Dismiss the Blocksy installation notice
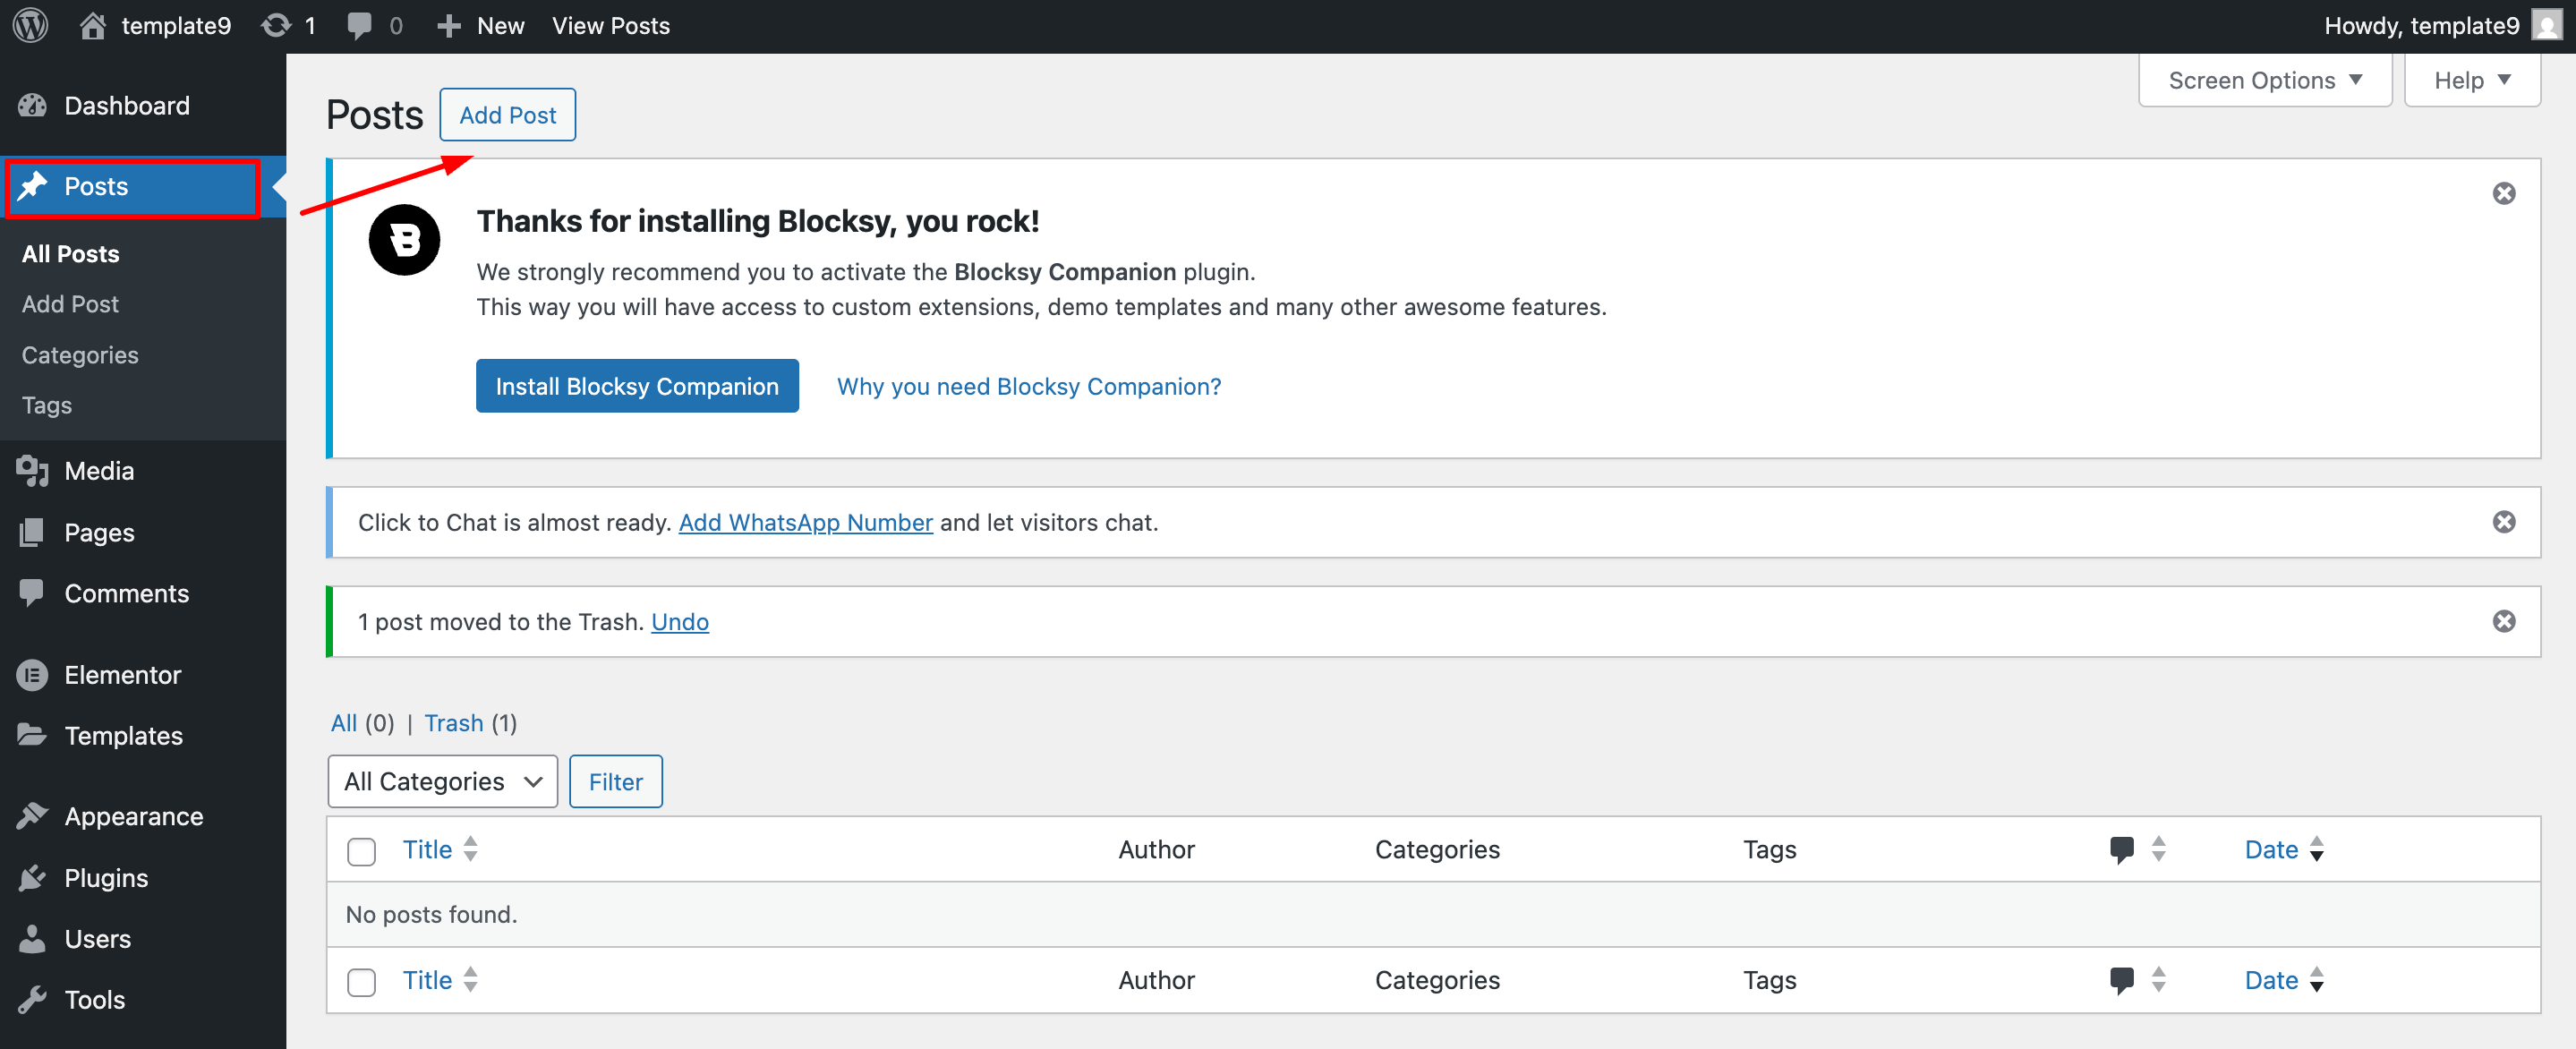Image resolution: width=2576 pixels, height=1049 pixels. click(x=2503, y=193)
